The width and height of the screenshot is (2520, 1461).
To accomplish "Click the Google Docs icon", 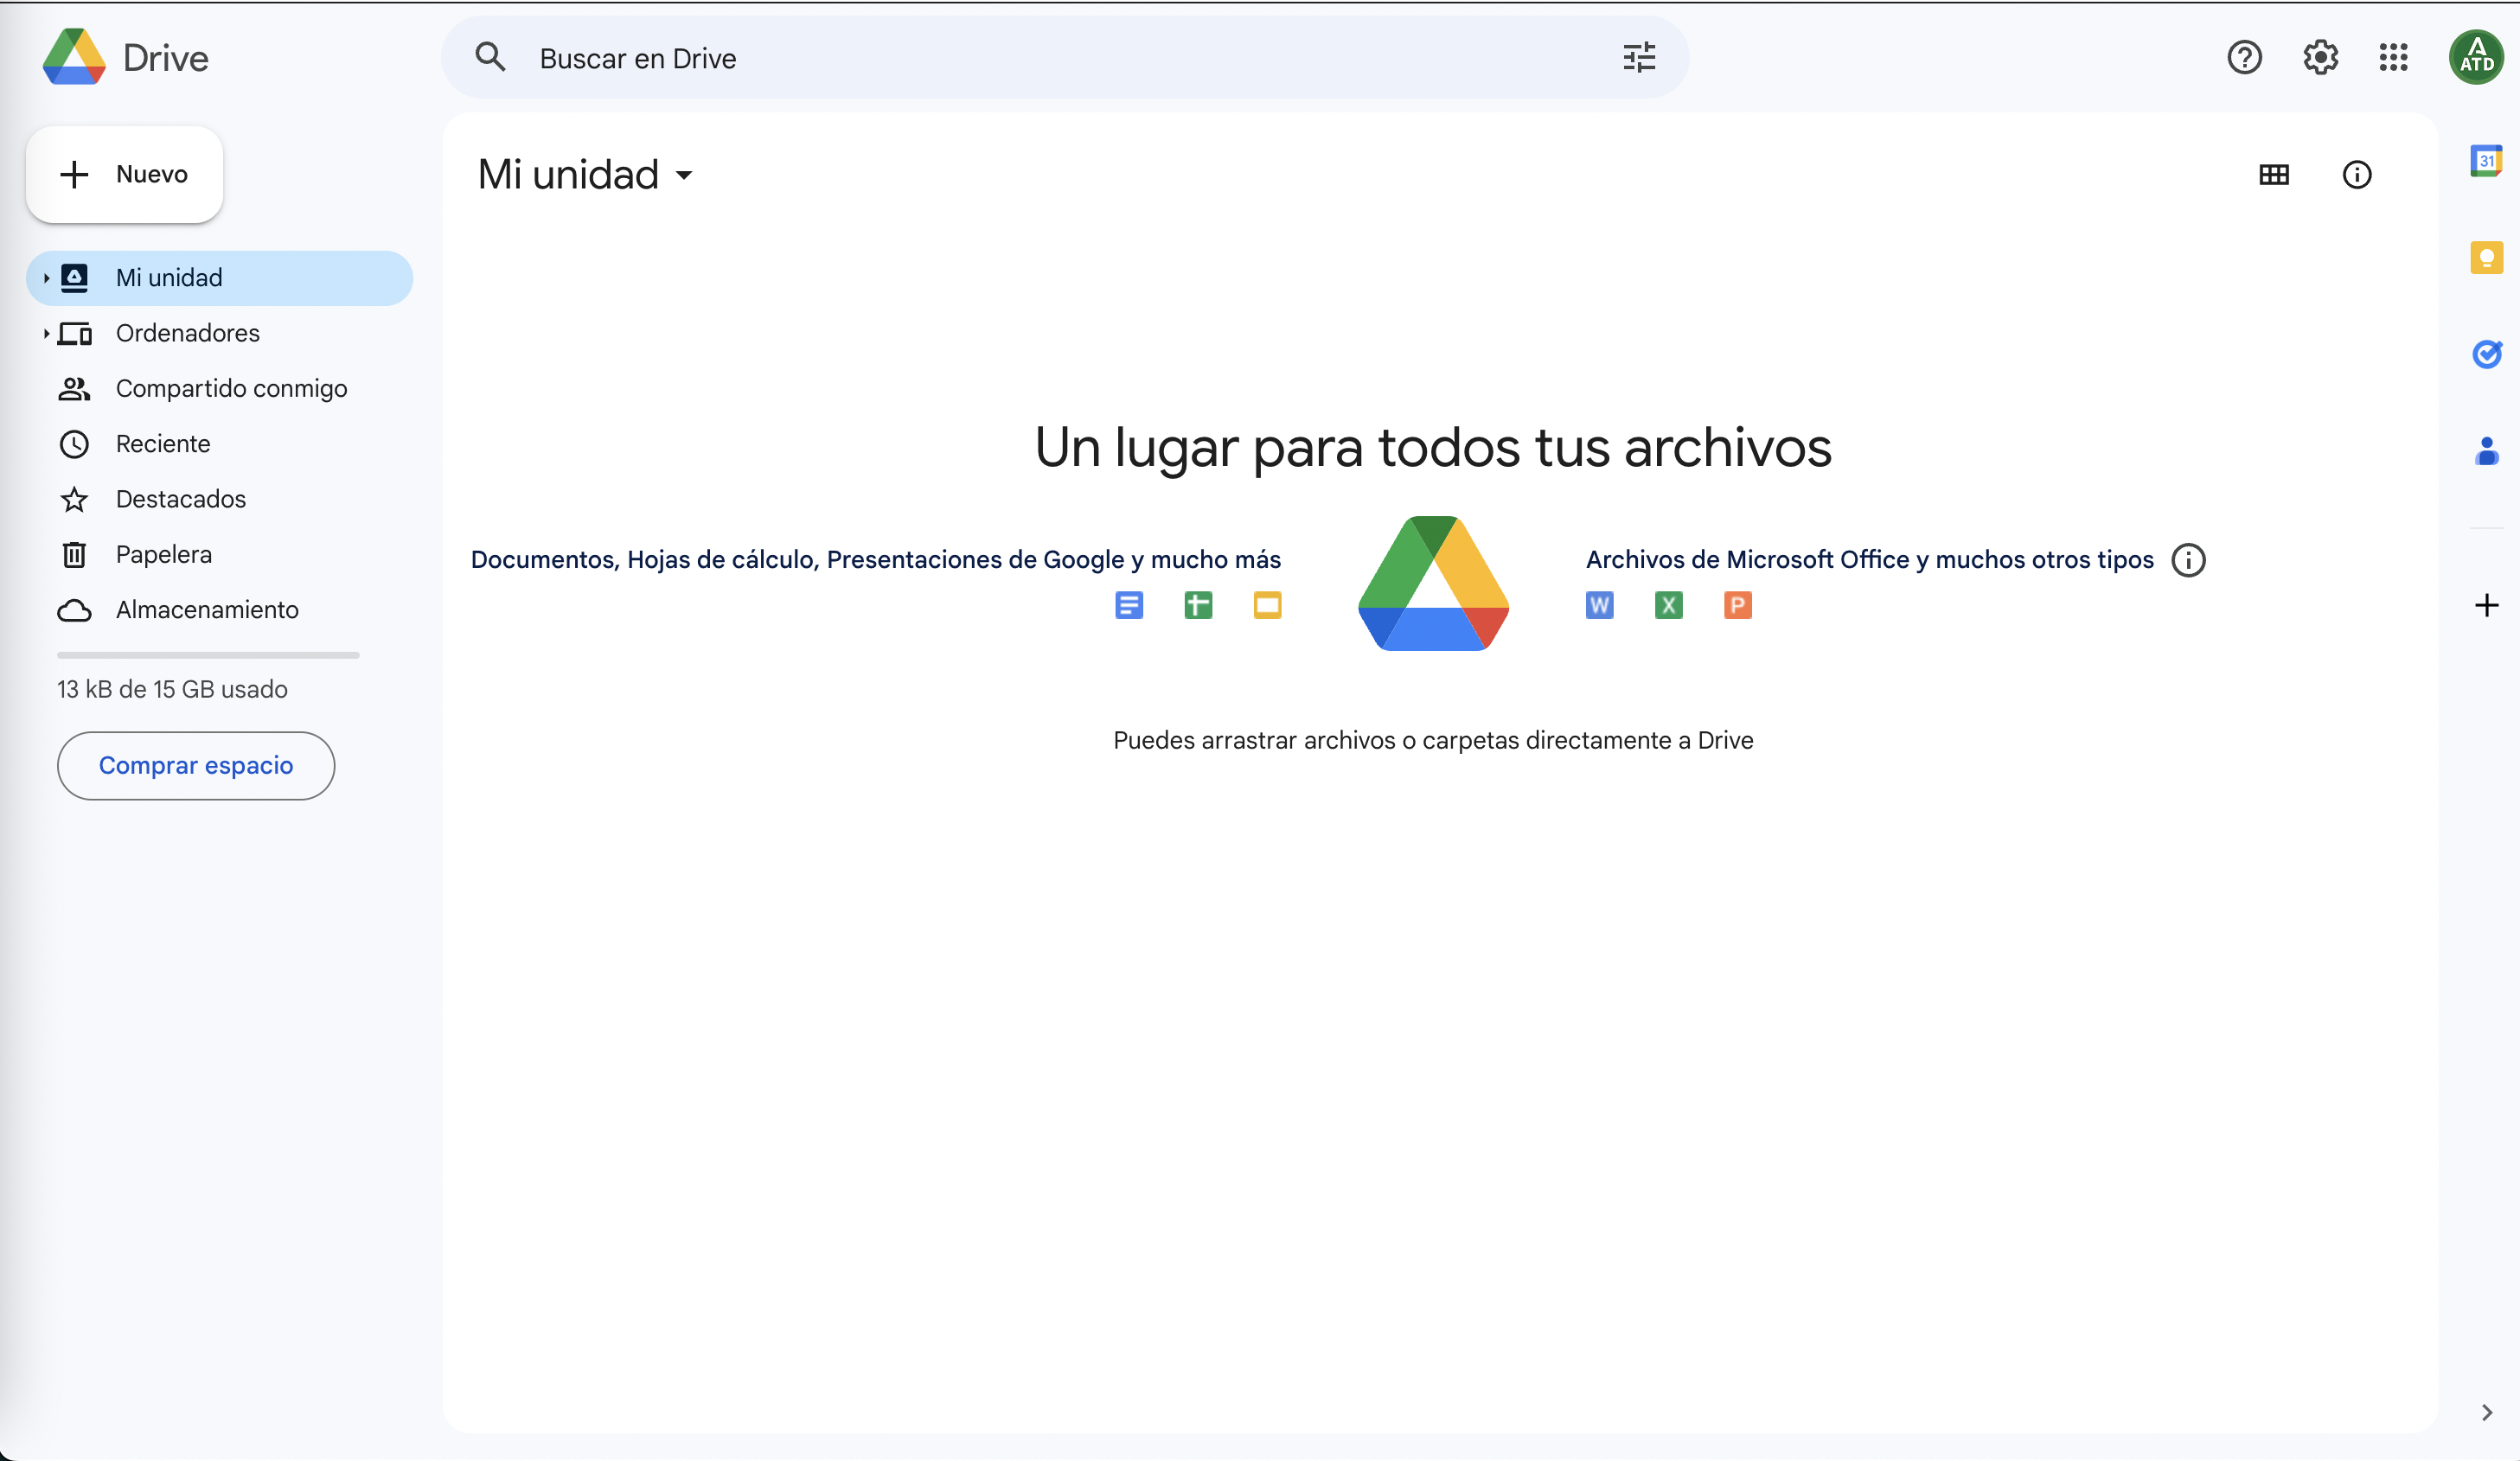I will tap(1129, 605).
